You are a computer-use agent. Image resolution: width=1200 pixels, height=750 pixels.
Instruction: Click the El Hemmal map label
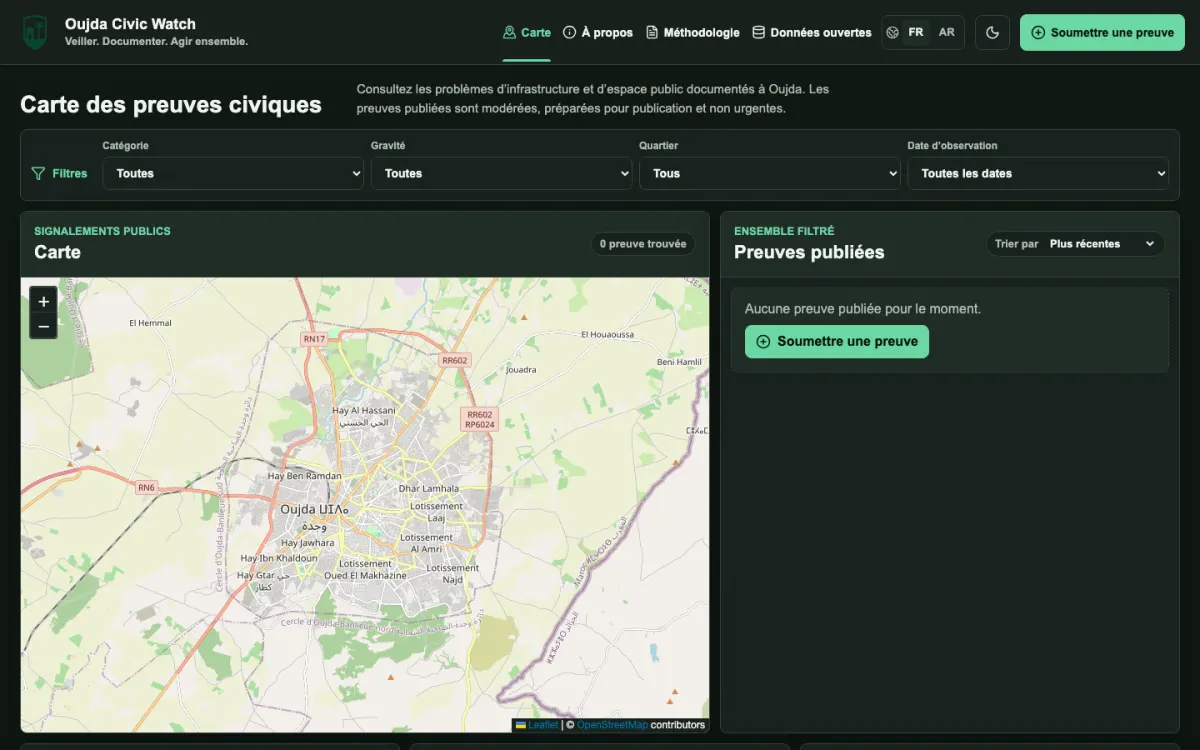coord(151,323)
